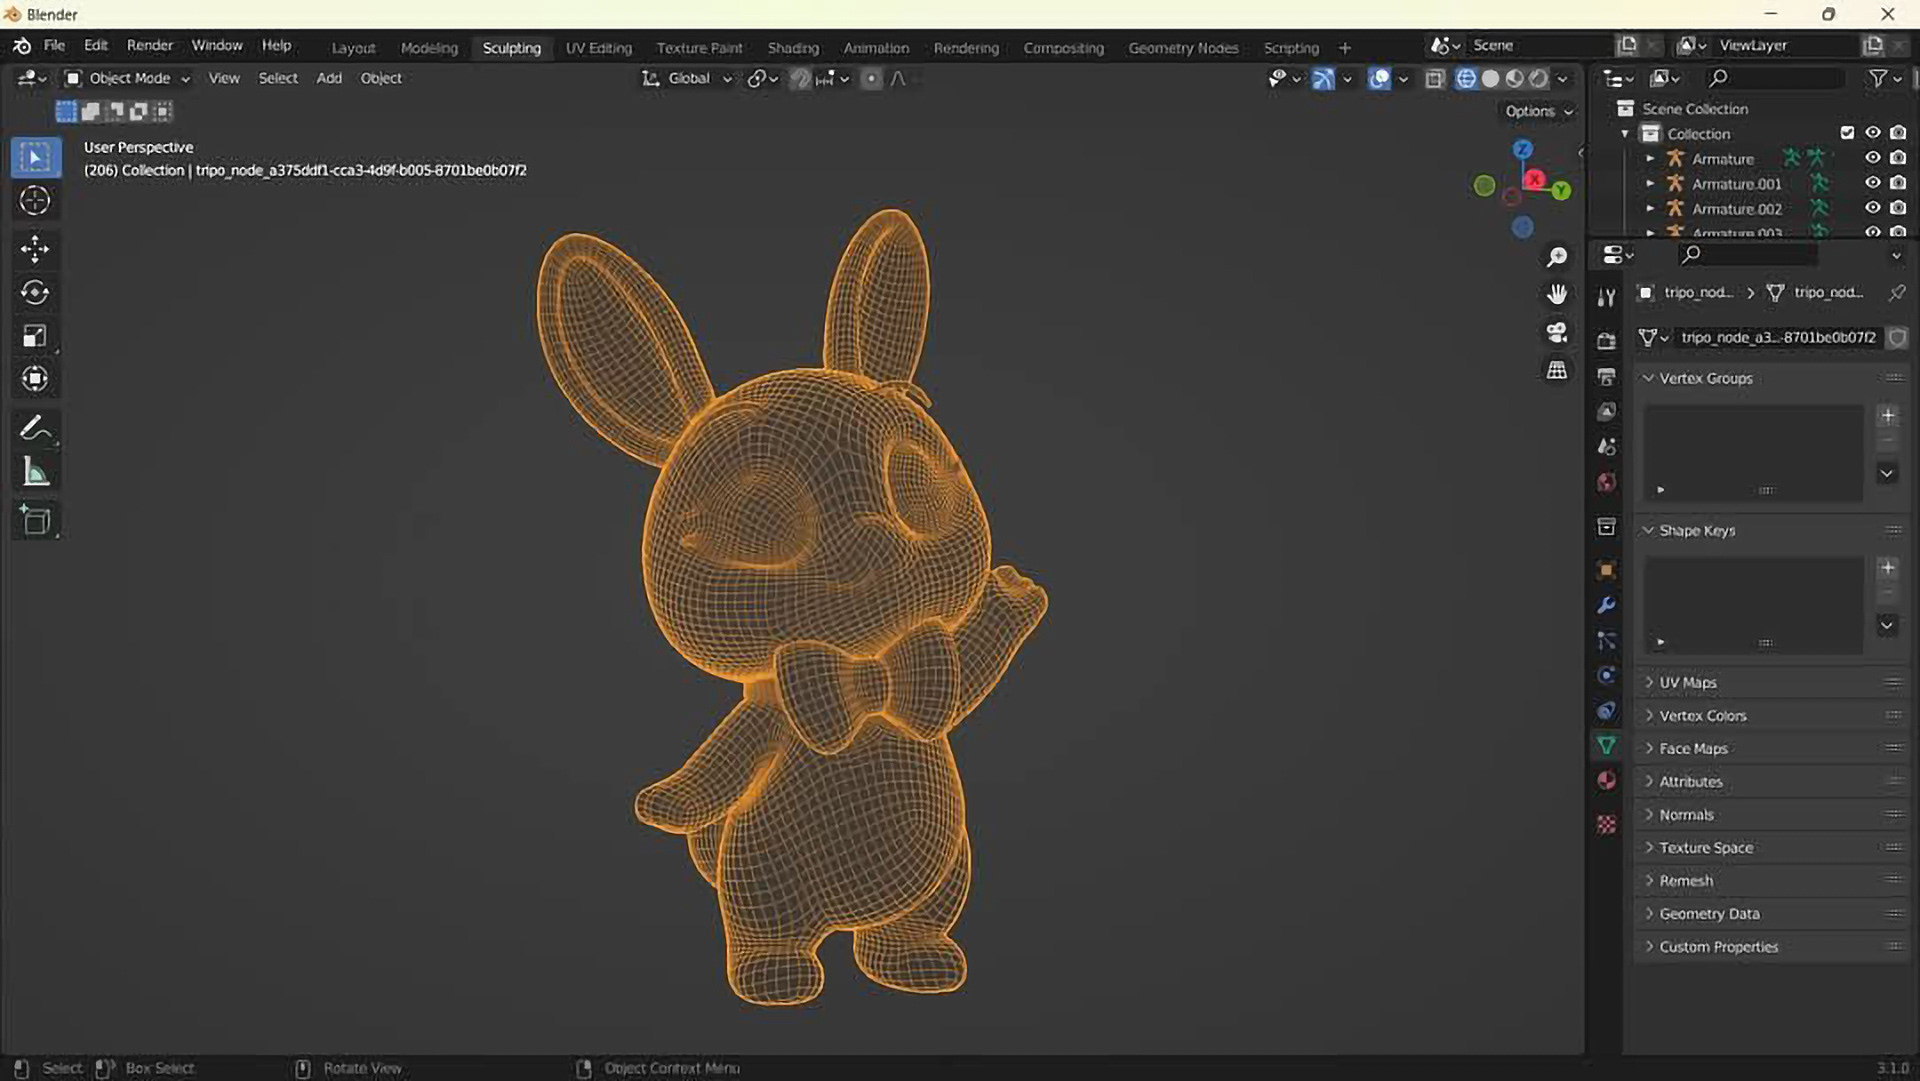Select the 3D Cursor tool
This screenshot has width=1920, height=1081.
35,201
